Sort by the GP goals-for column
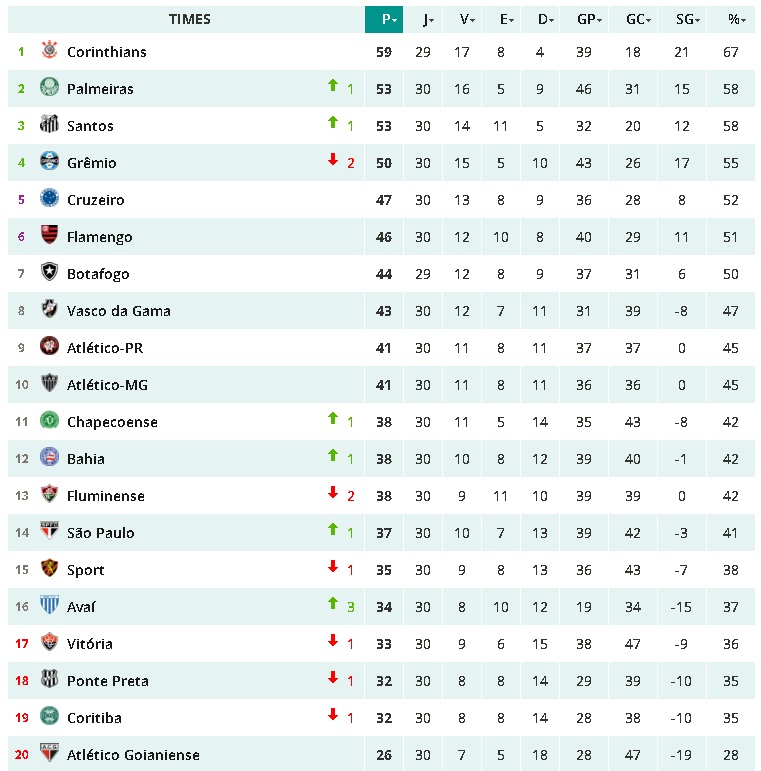The image size is (761, 771). [x=587, y=19]
